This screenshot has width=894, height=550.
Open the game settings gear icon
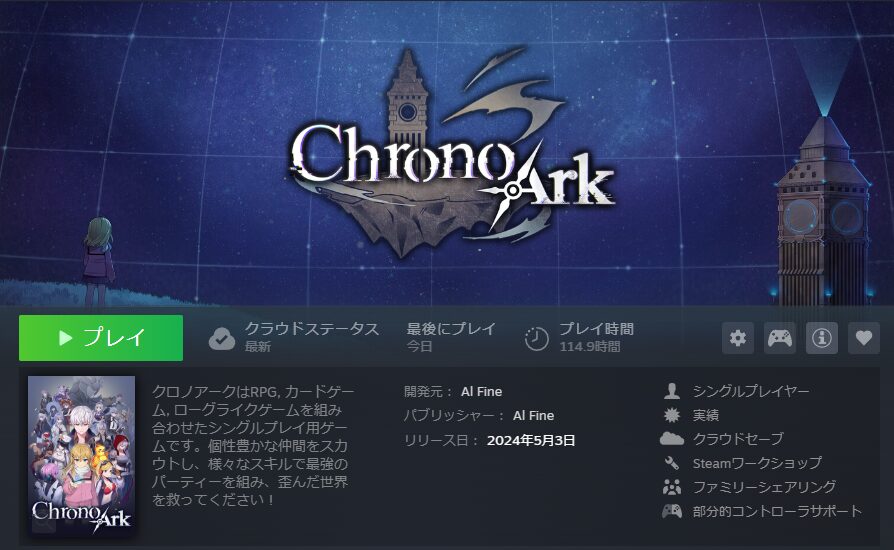[738, 338]
